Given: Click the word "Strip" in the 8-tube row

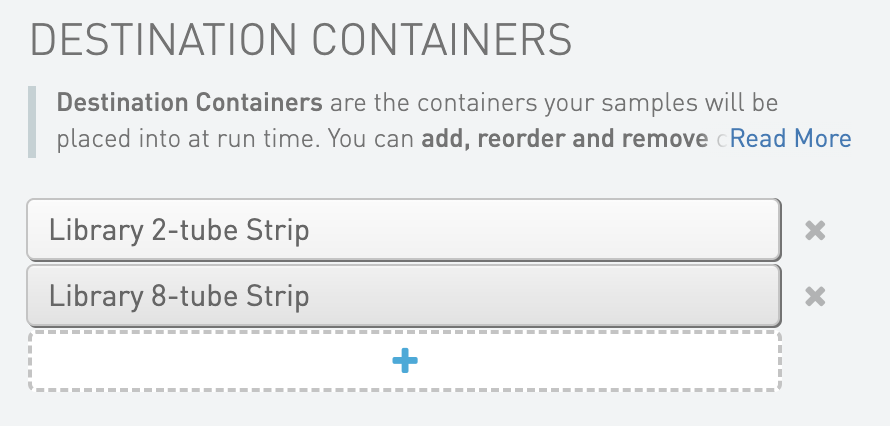Looking at the screenshot, I should click(x=276, y=296).
